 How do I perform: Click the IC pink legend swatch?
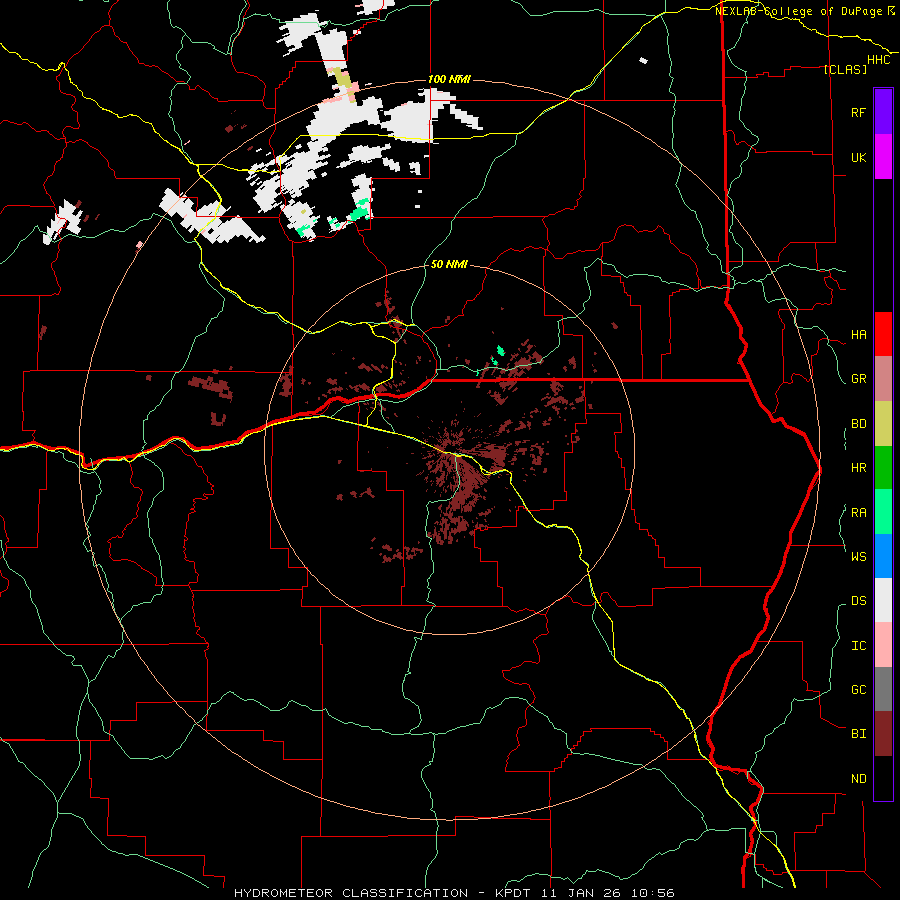click(883, 645)
